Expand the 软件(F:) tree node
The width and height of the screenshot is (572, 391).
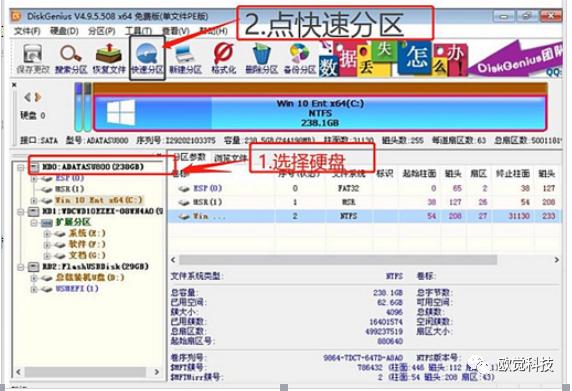point(47,245)
